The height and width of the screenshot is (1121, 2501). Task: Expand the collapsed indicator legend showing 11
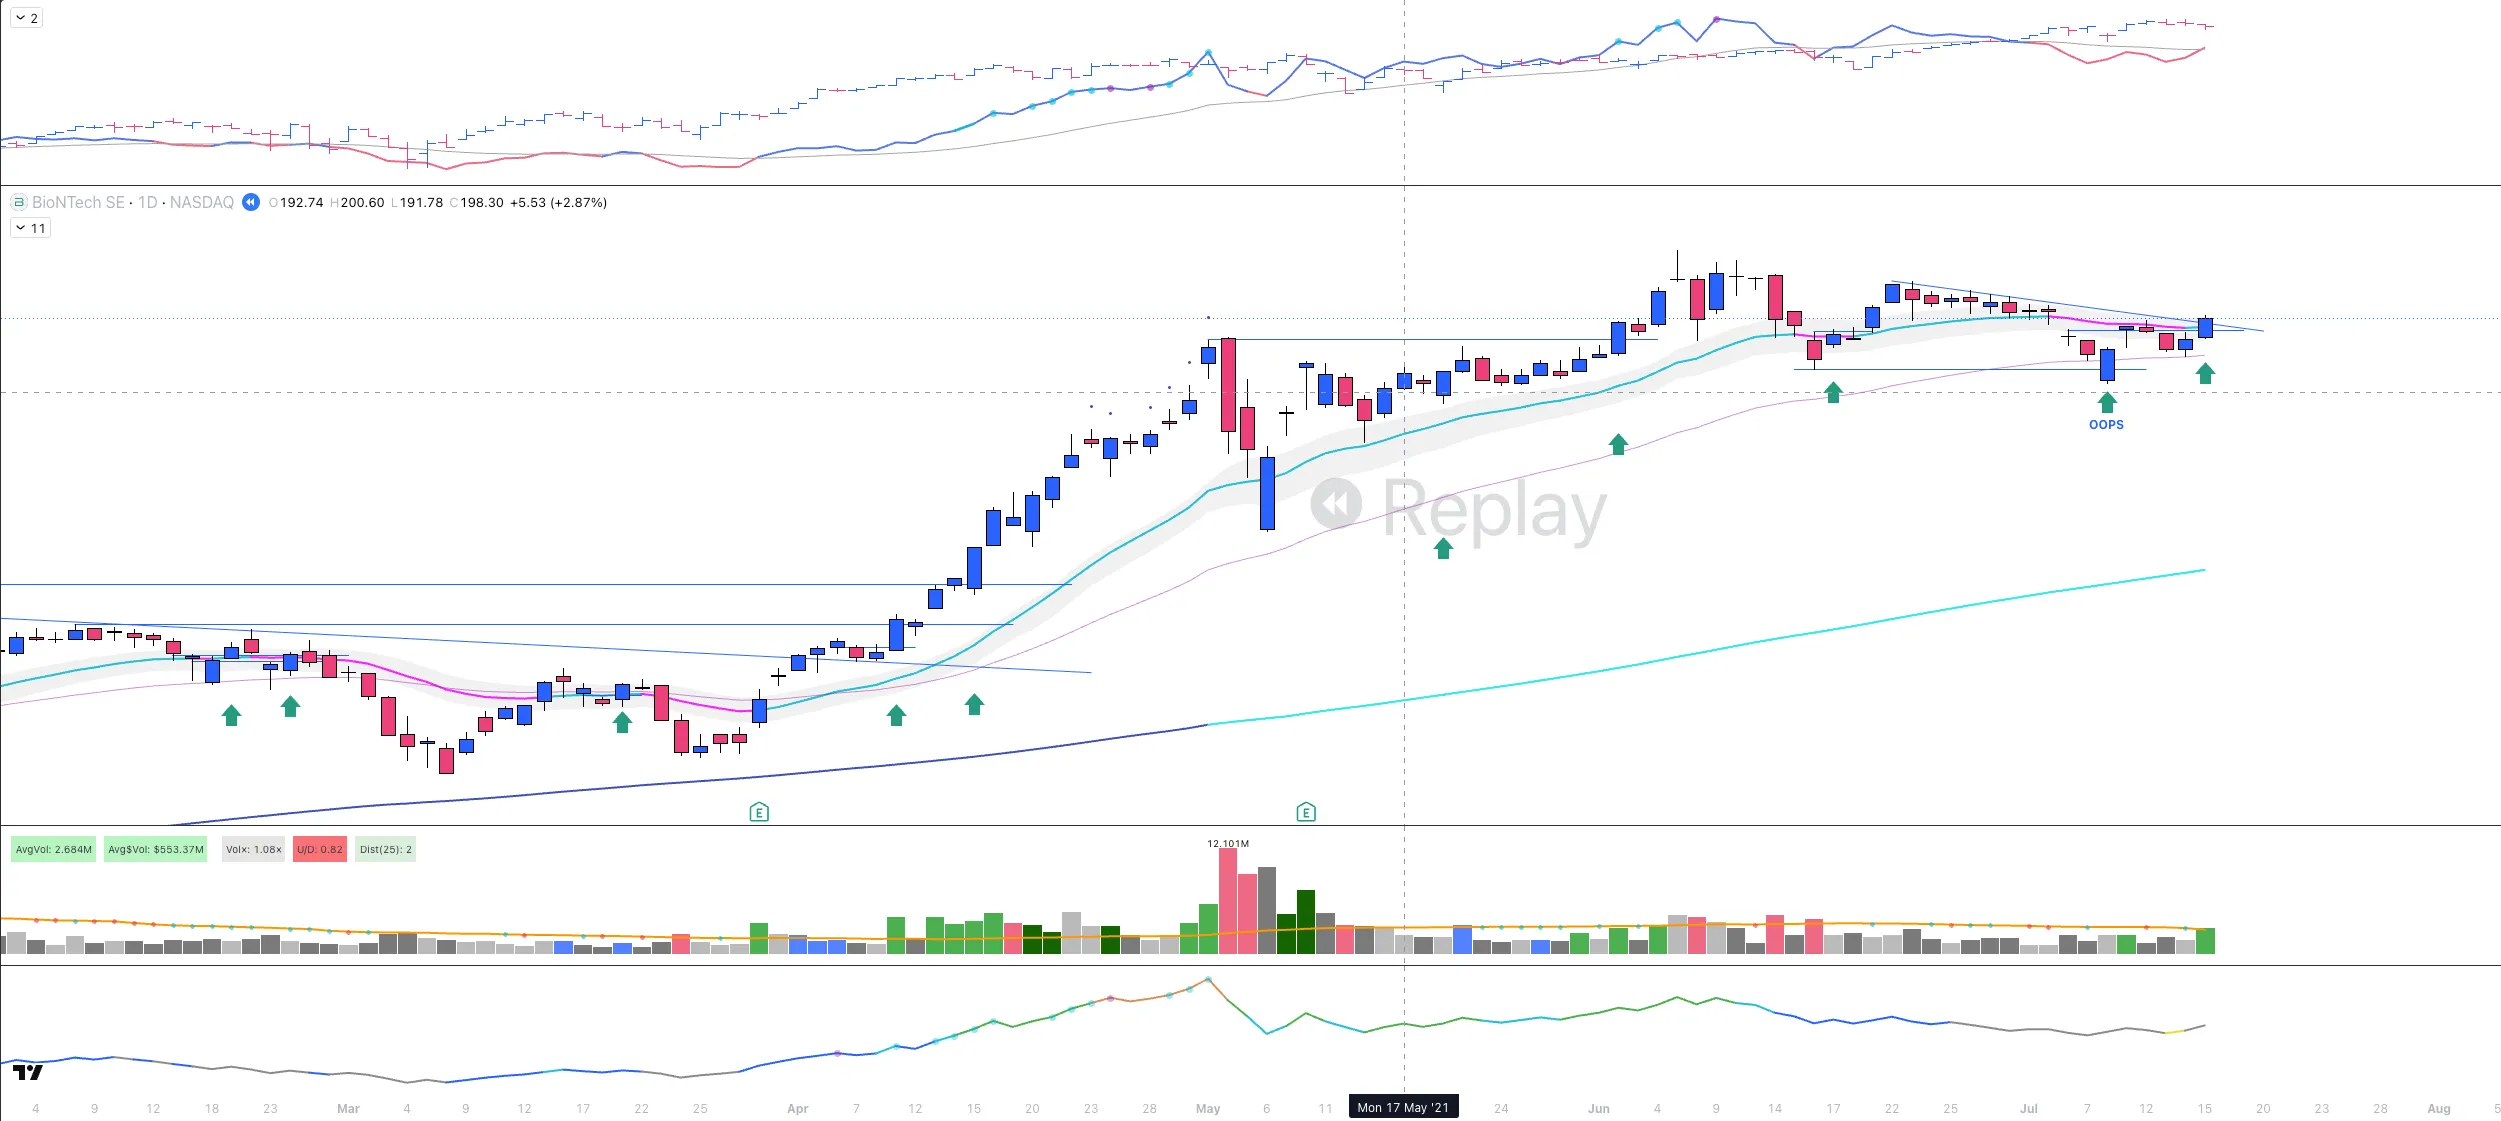(30, 228)
